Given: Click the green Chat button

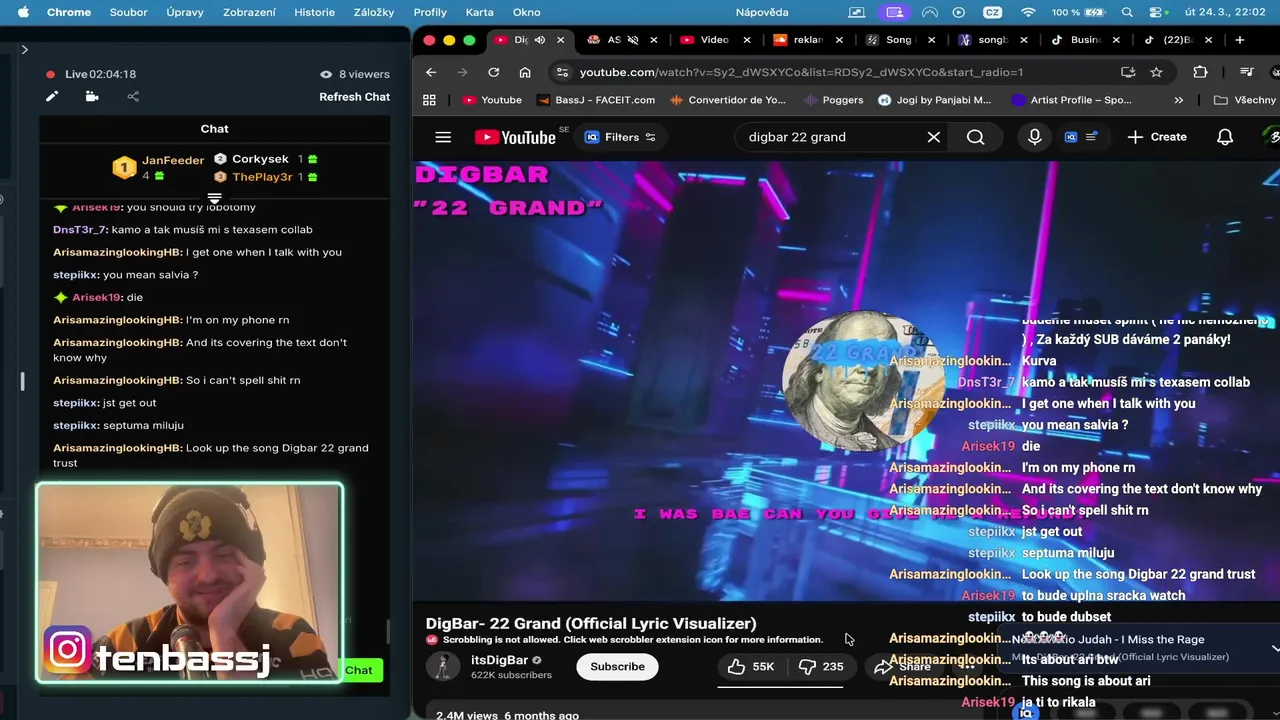Looking at the screenshot, I should point(359,670).
